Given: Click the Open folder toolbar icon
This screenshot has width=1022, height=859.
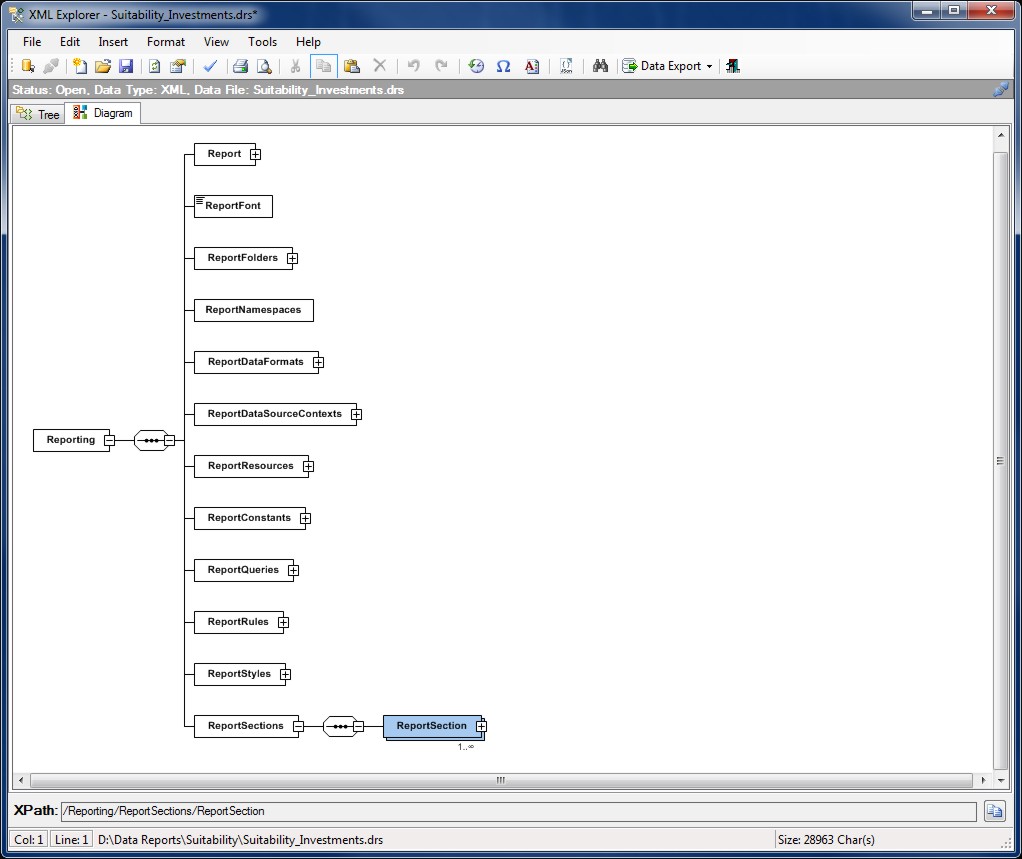Looking at the screenshot, I should click(x=103, y=66).
